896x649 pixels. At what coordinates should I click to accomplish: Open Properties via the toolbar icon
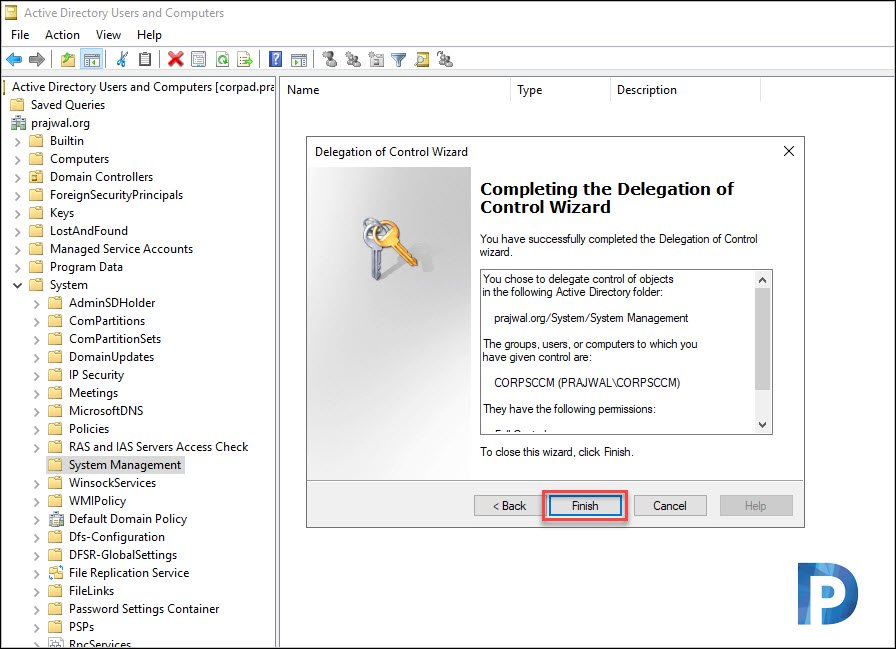[x=198, y=59]
